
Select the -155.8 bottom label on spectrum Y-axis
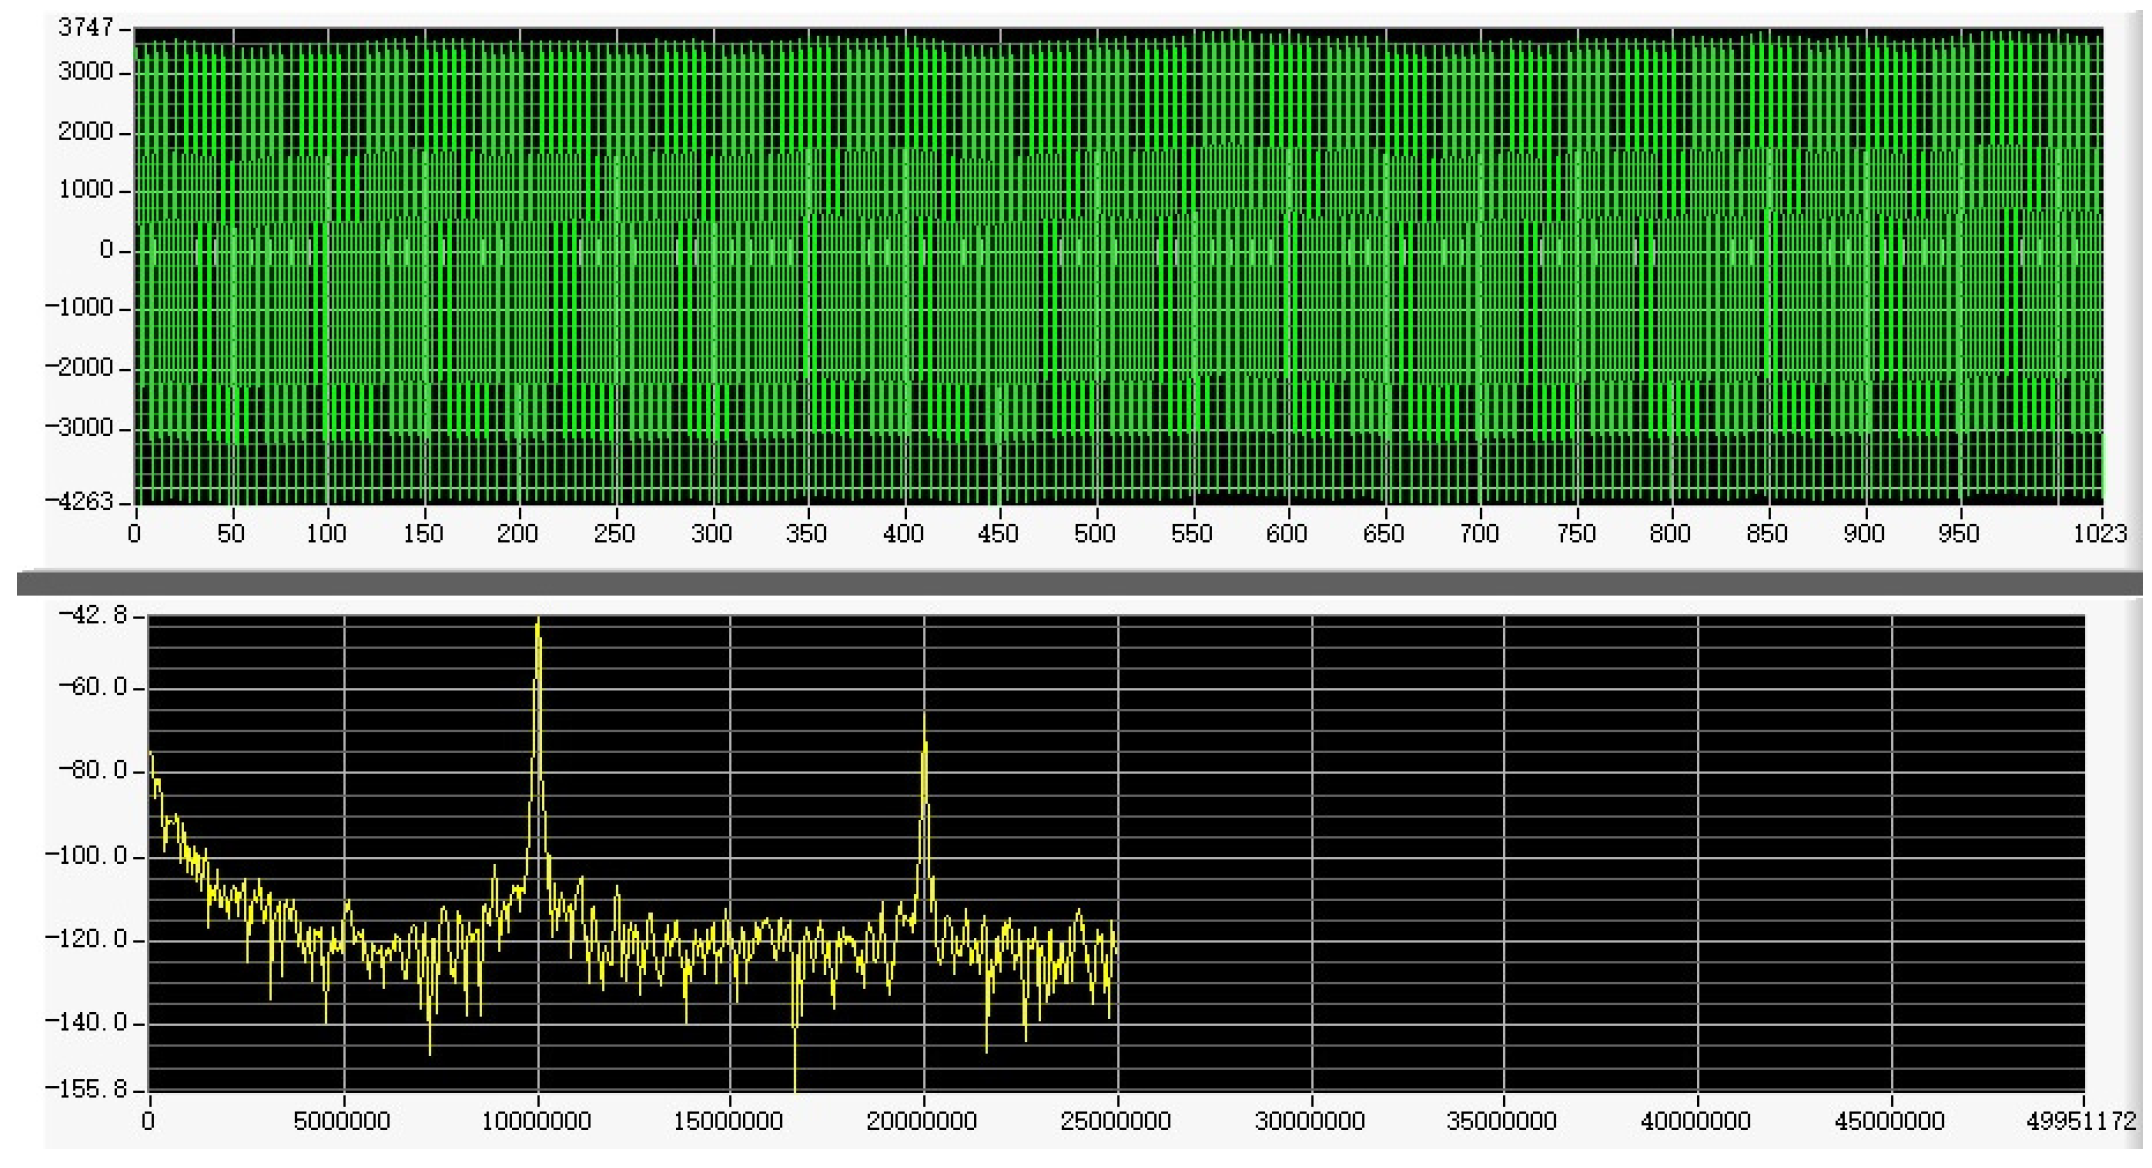(87, 1089)
